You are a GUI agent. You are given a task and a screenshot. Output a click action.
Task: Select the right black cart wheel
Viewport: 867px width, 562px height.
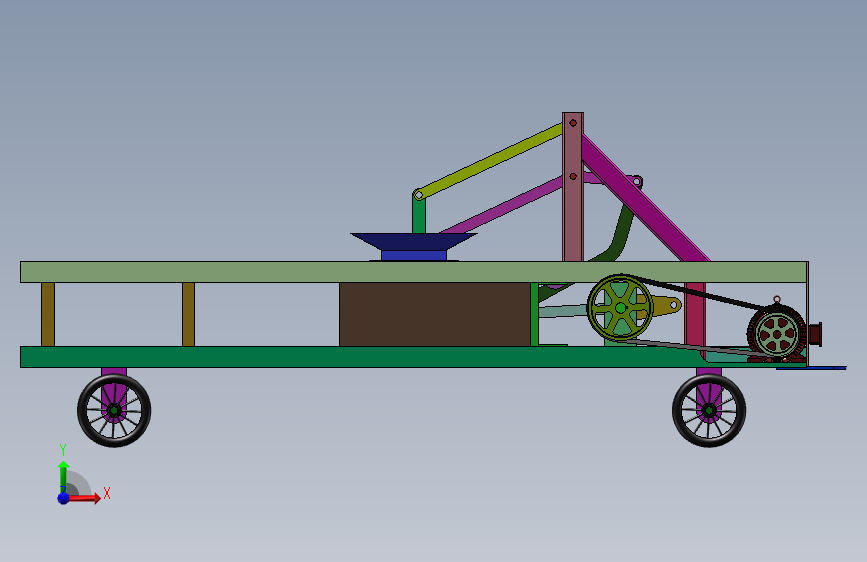pos(709,410)
